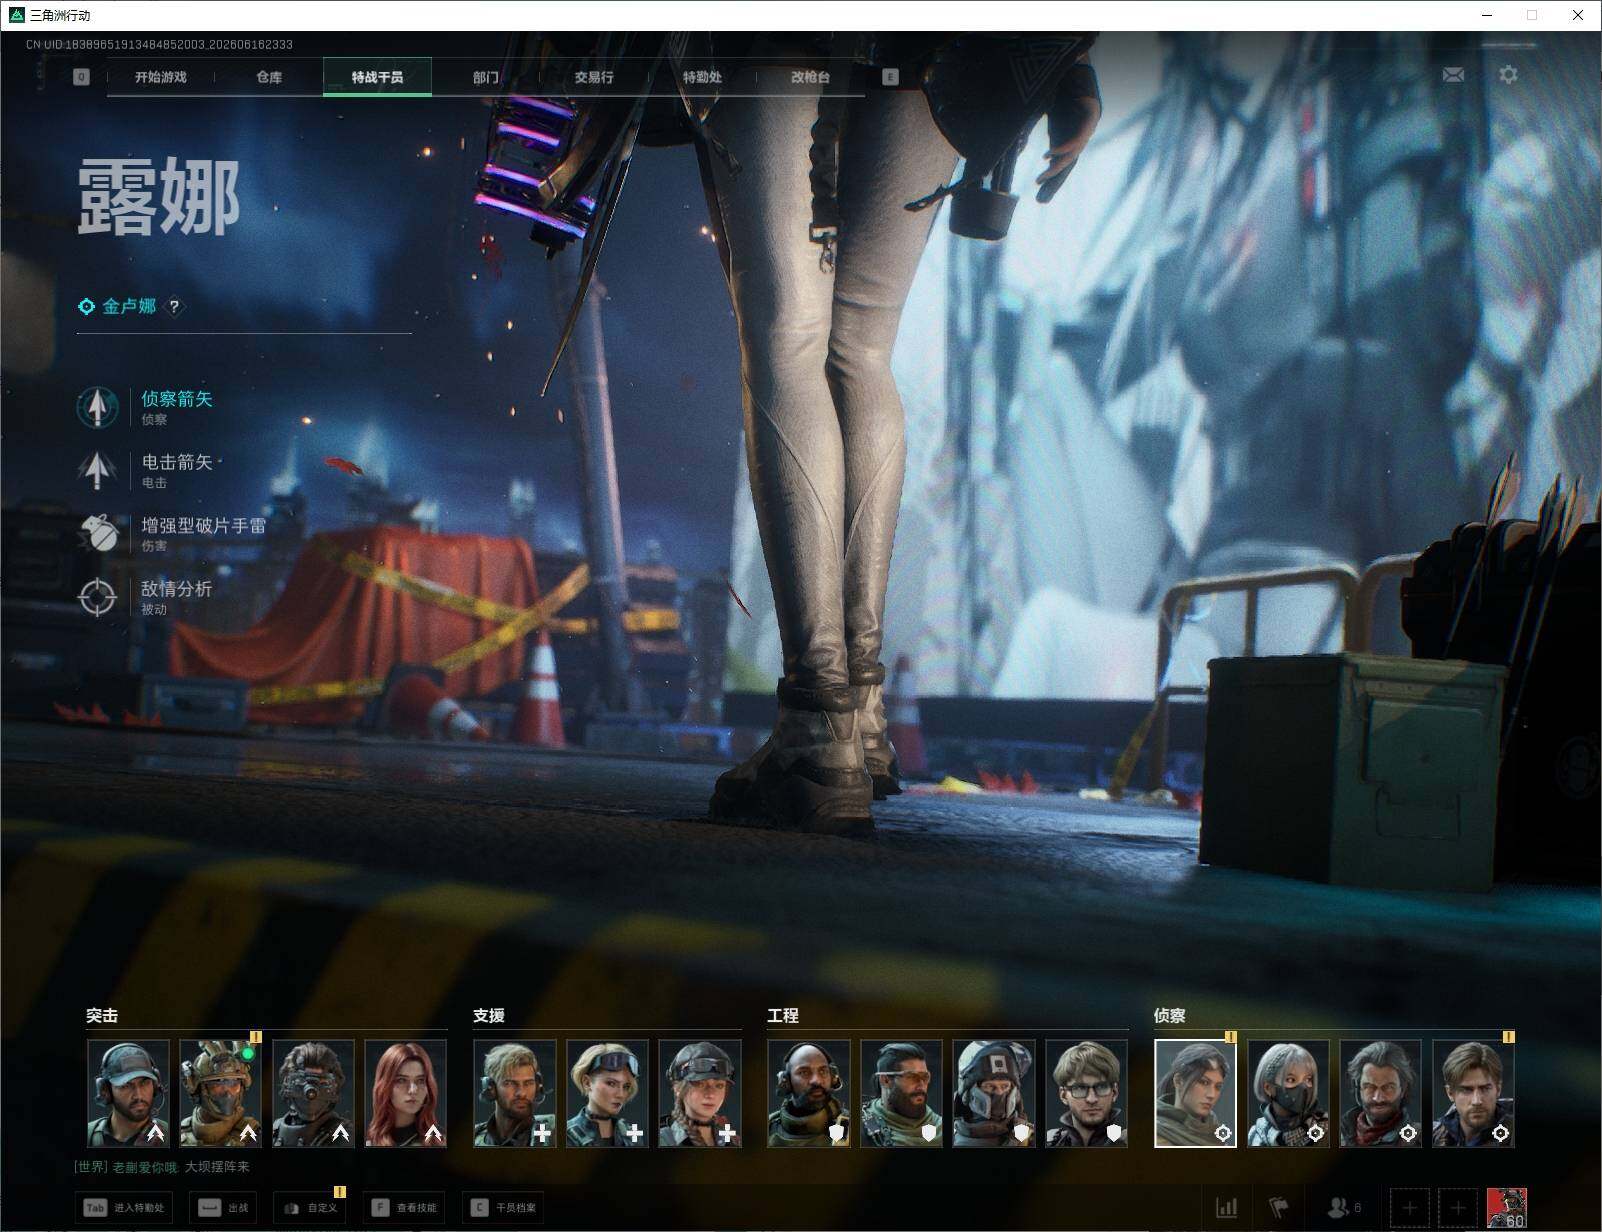The width and height of the screenshot is (1602, 1232).
Task: Open the 仓库 tab
Action: 269,77
